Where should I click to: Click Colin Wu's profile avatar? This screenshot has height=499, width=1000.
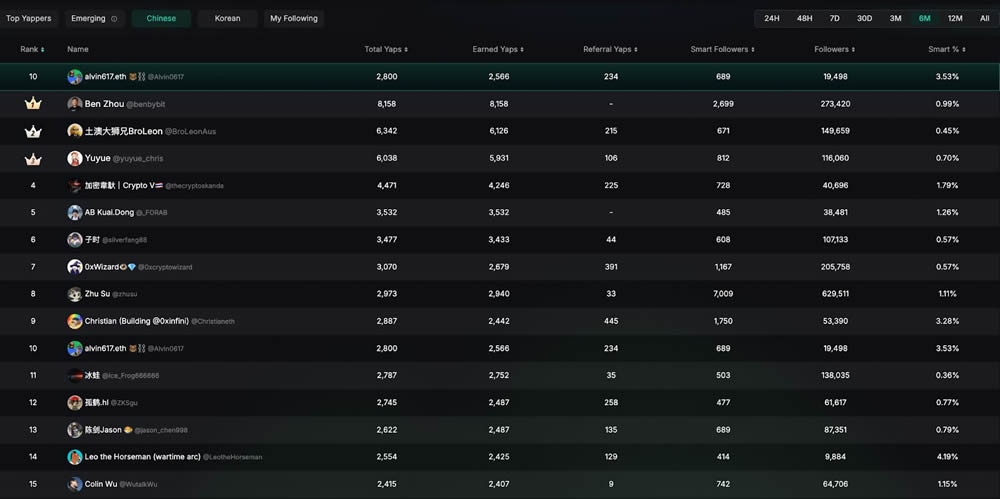75,484
